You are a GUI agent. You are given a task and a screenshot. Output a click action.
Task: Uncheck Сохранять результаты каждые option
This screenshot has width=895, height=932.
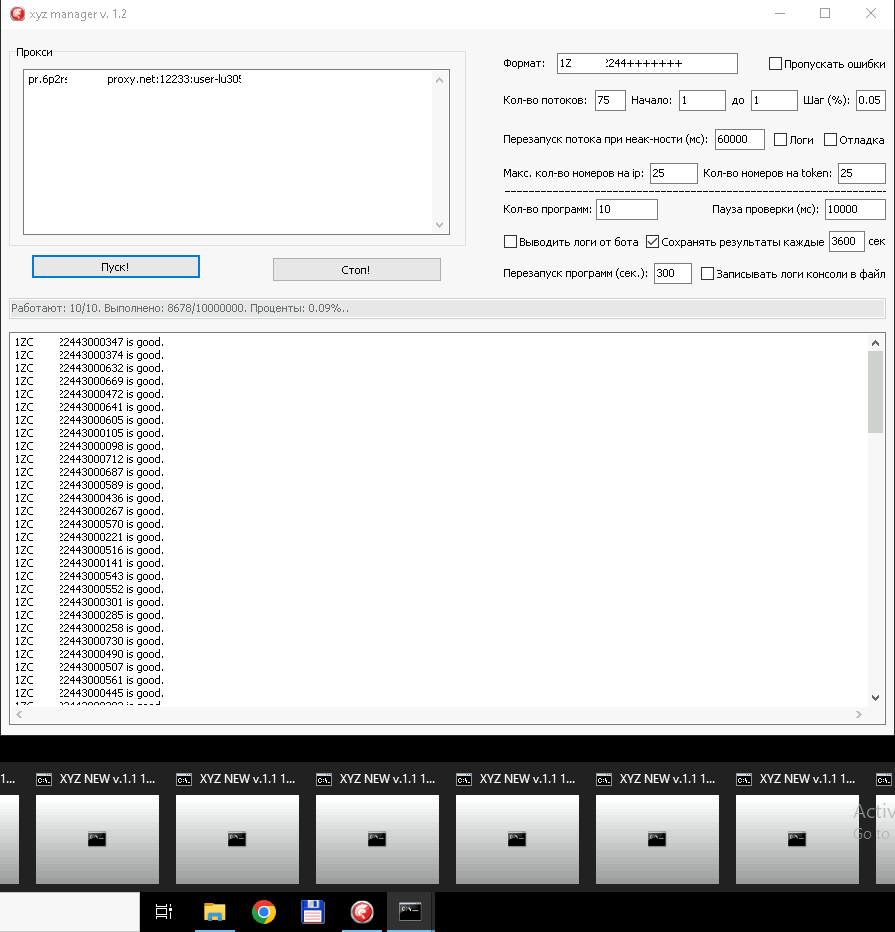point(652,242)
